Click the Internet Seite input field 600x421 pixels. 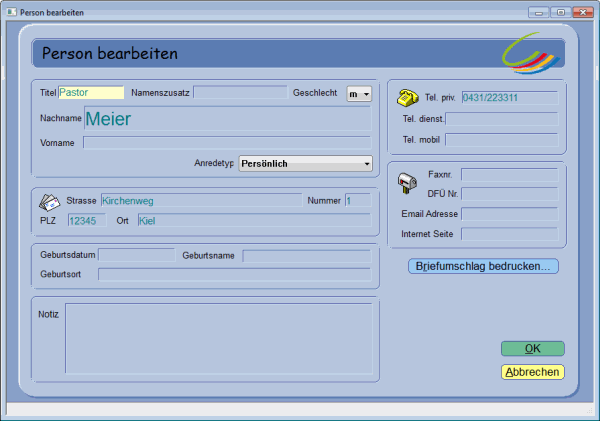coord(510,234)
